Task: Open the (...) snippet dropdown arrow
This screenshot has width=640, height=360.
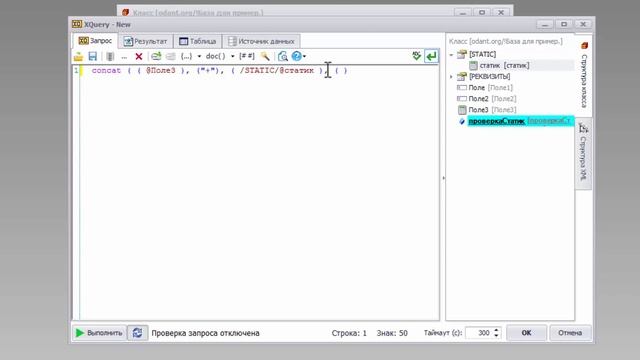Action: 199,56
